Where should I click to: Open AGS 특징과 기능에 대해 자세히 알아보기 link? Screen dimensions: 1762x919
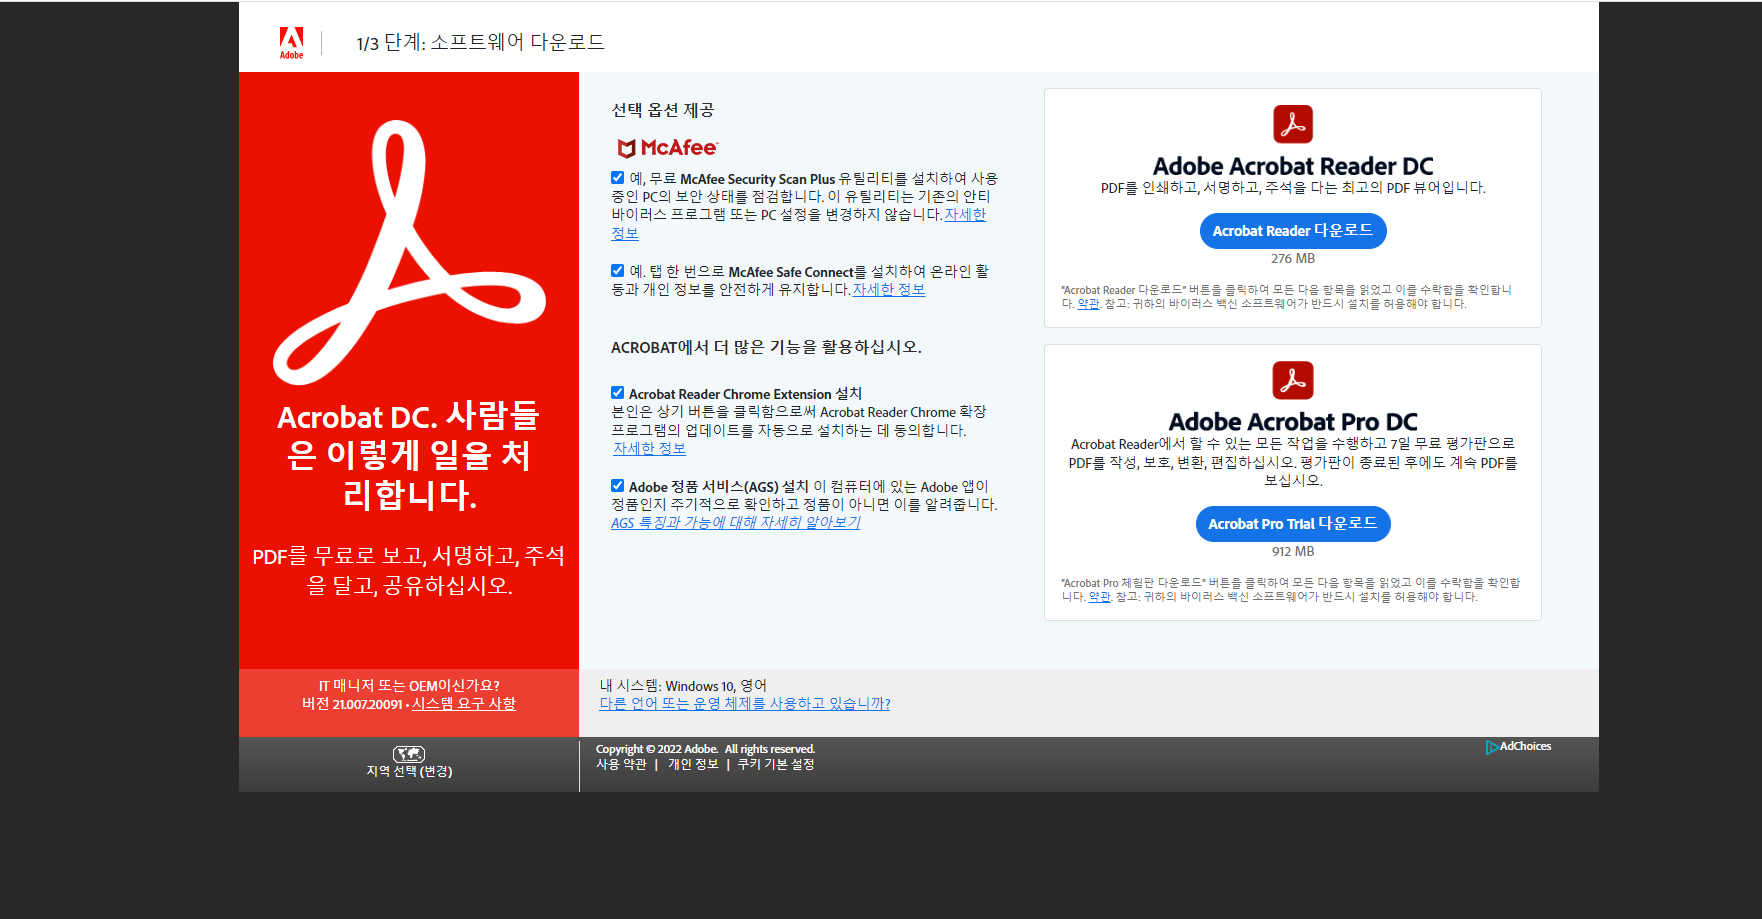736,522
